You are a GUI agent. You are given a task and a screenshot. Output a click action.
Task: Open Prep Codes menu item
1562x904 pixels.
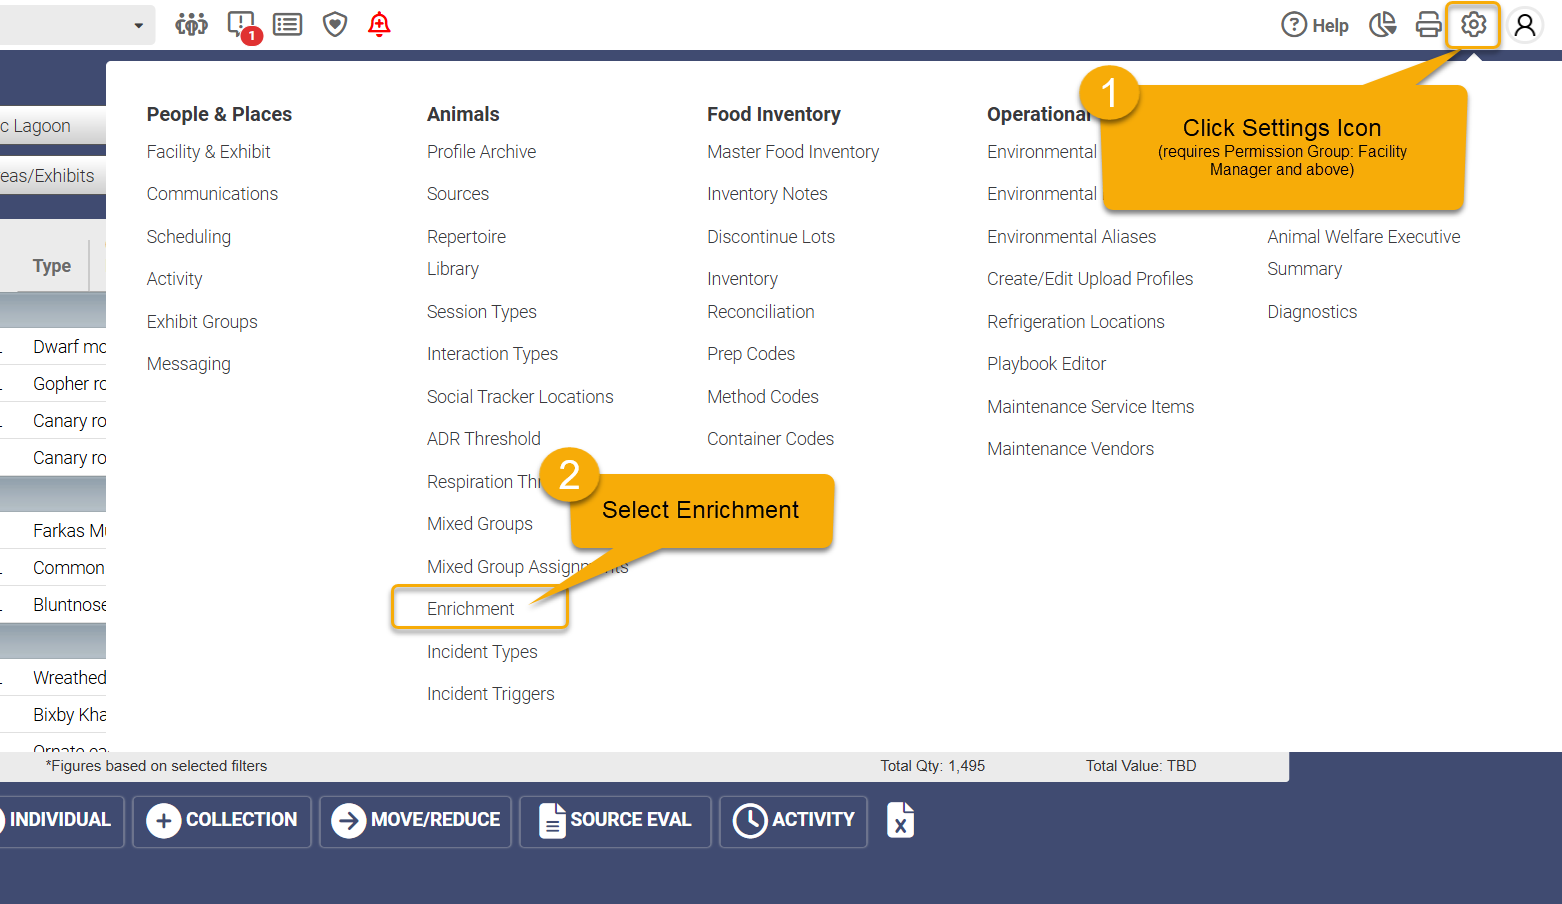click(x=751, y=354)
